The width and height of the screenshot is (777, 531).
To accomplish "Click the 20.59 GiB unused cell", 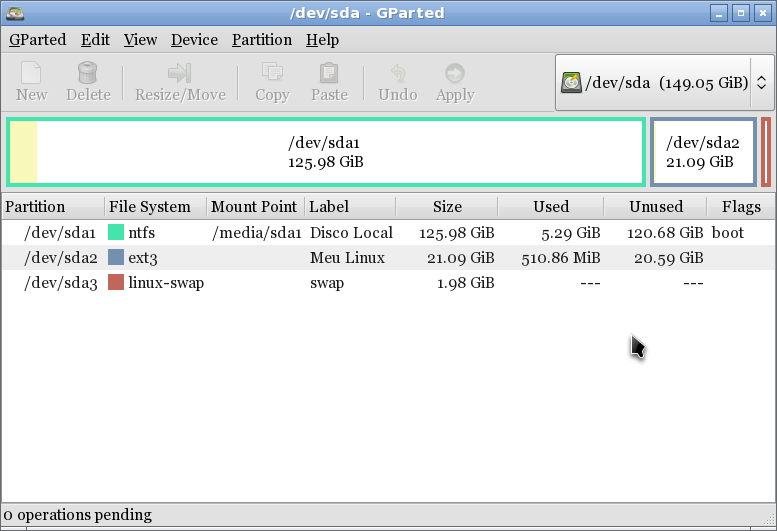I will [669, 258].
